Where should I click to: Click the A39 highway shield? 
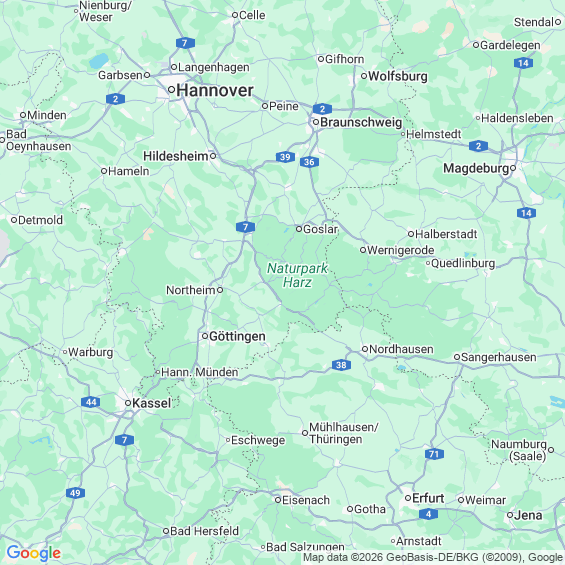pyautogui.click(x=285, y=157)
